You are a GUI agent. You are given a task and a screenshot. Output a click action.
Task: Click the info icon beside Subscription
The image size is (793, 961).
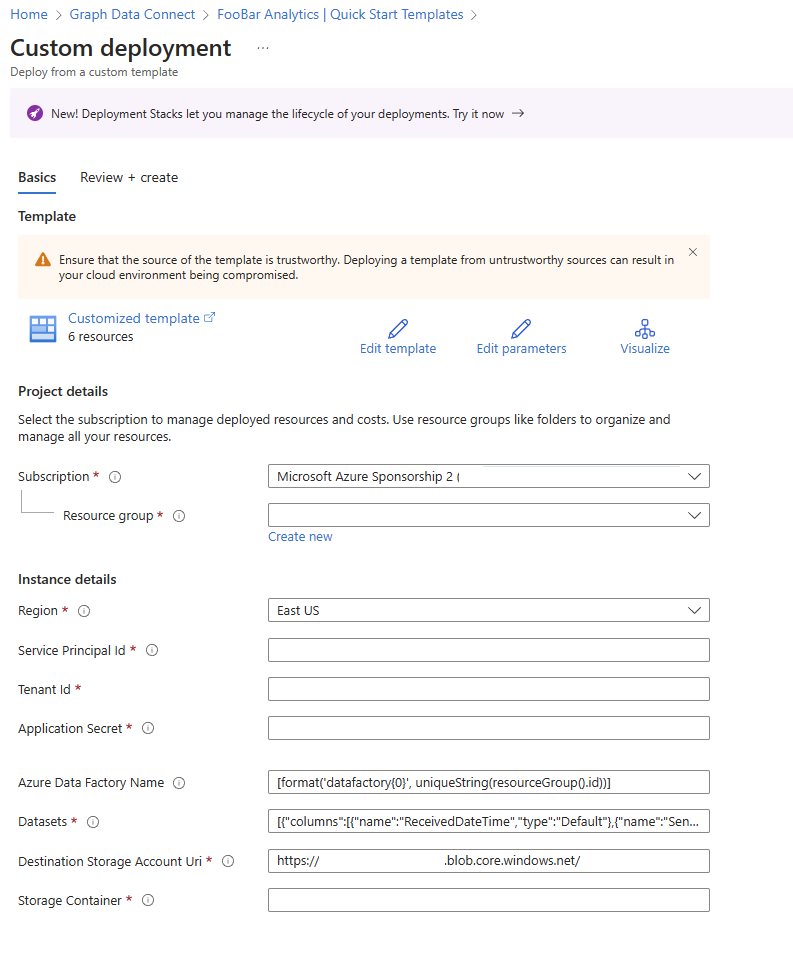pos(114,477)
